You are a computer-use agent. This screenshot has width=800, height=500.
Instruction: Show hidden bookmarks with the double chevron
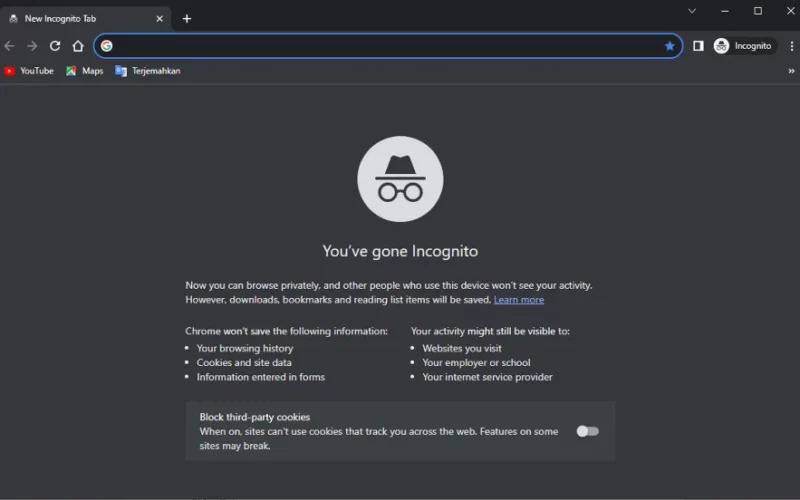tap(791, 71)
